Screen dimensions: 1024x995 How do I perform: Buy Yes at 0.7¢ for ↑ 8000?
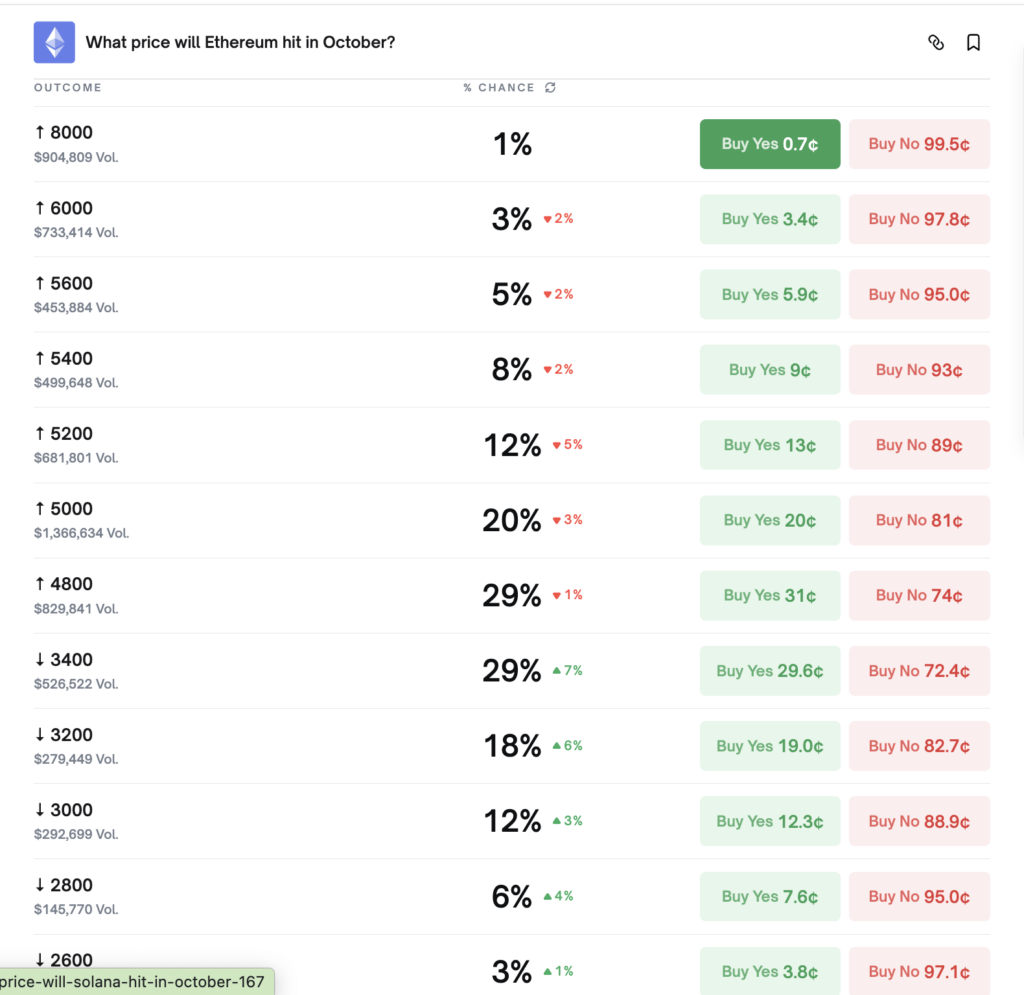point(770,144)
